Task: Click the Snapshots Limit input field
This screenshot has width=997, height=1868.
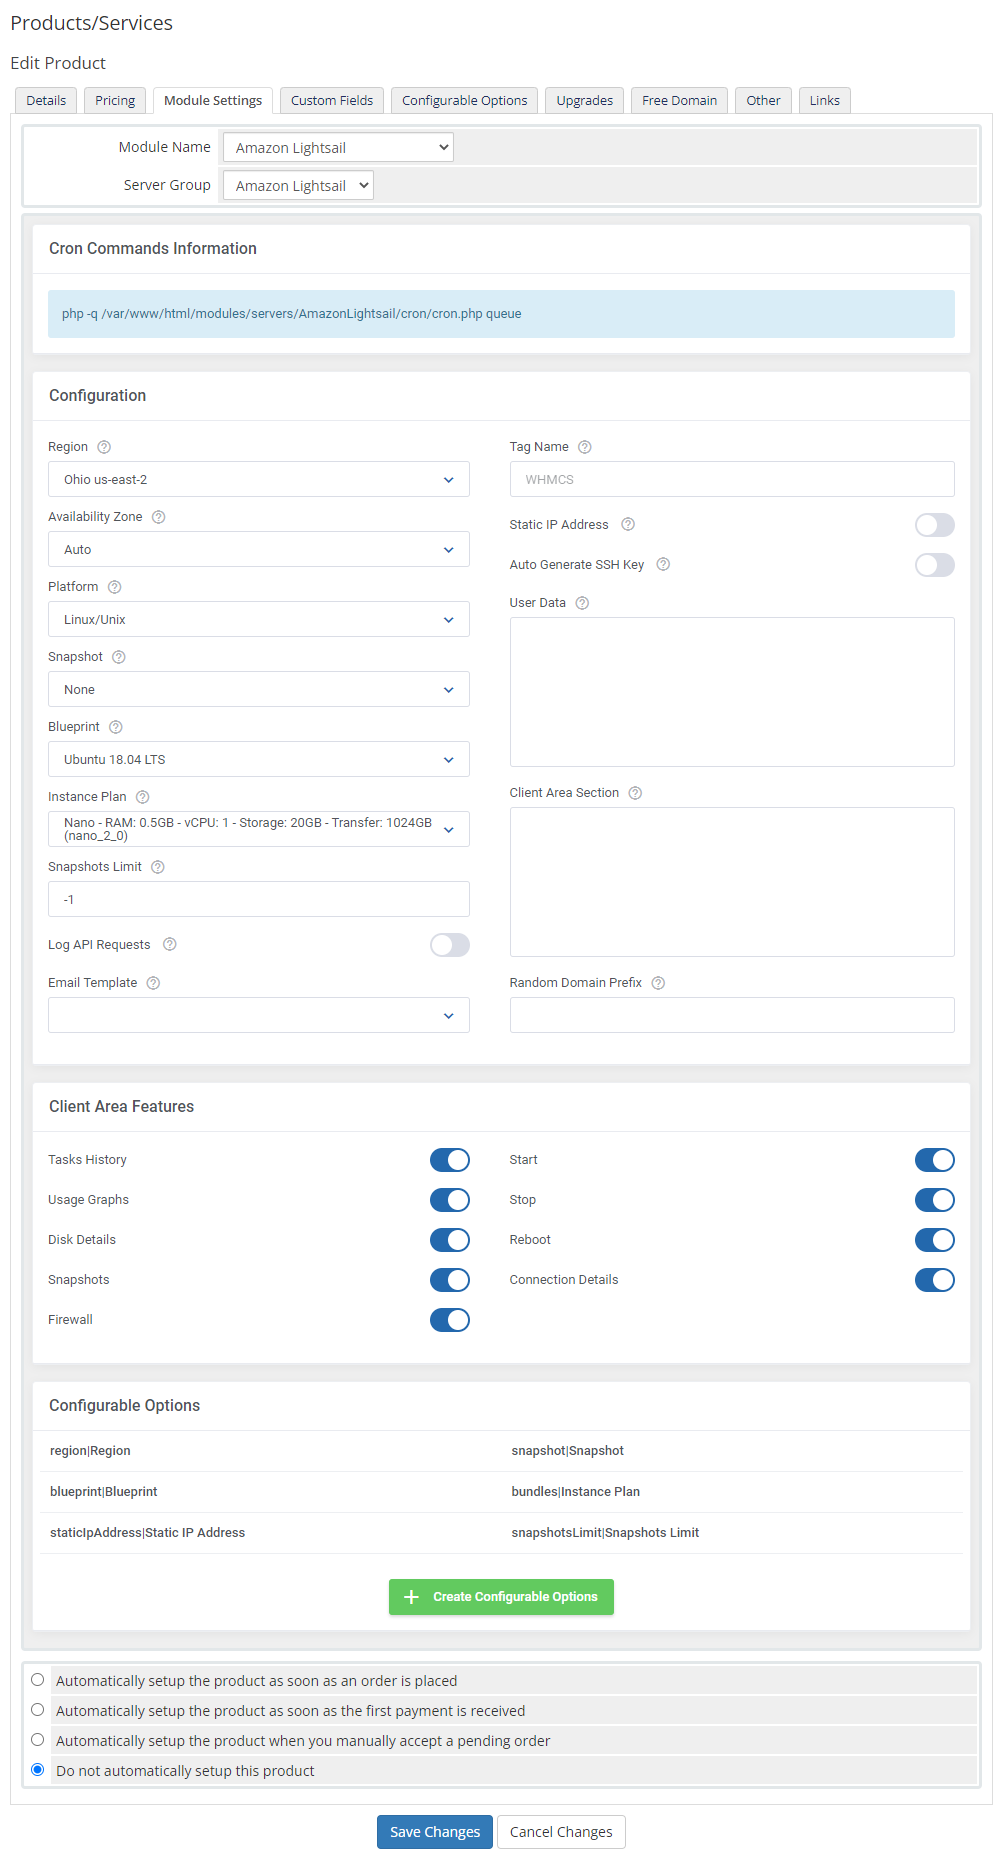Action: [258, 899]
